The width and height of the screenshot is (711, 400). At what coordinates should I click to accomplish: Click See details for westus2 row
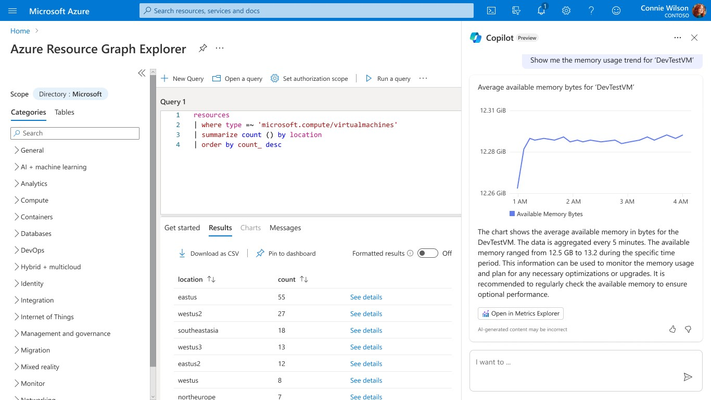tap(366, 314)
